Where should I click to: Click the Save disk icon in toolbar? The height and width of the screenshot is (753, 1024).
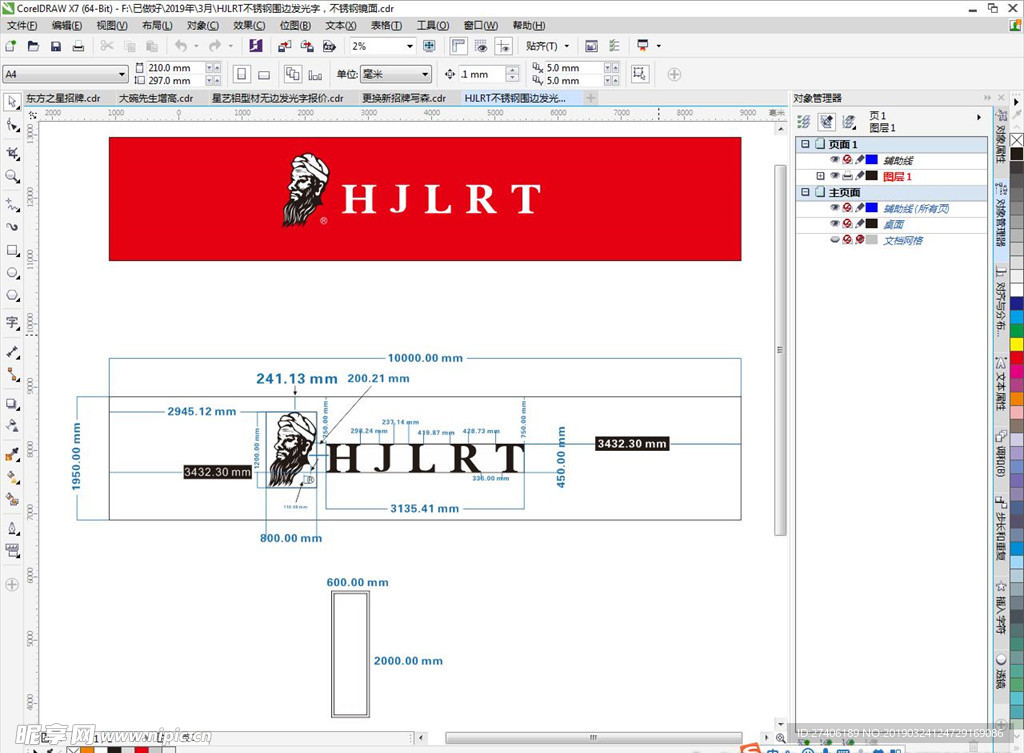pyautogui.click(x=56, y=46)
